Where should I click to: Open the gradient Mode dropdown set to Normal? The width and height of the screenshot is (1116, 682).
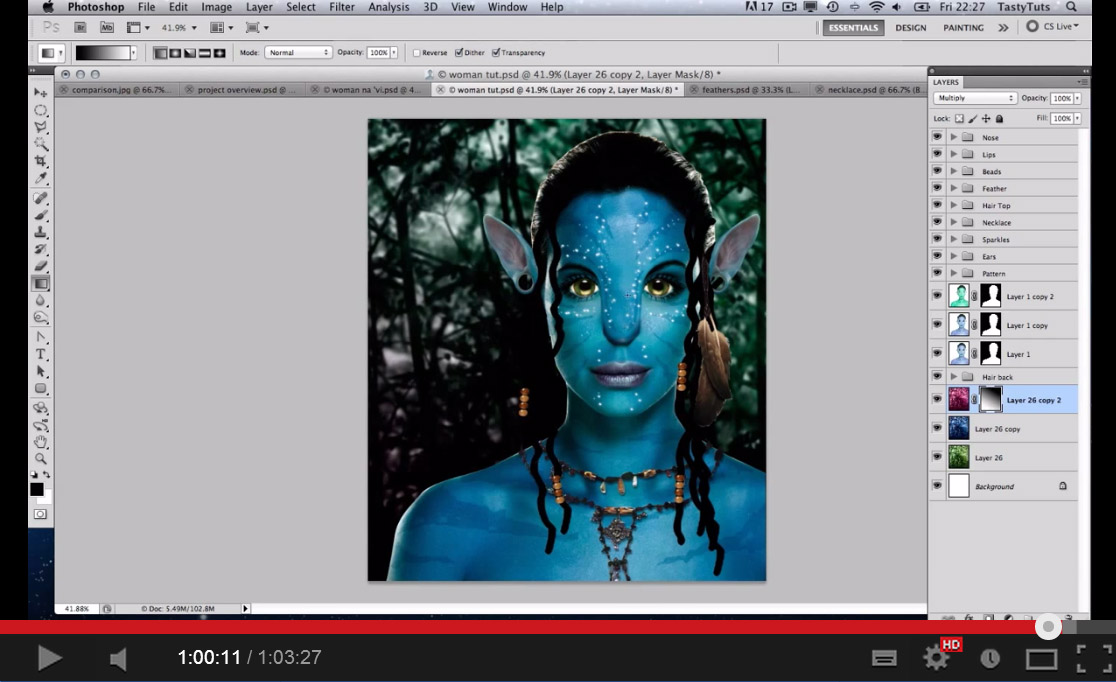tap(298, 53)
